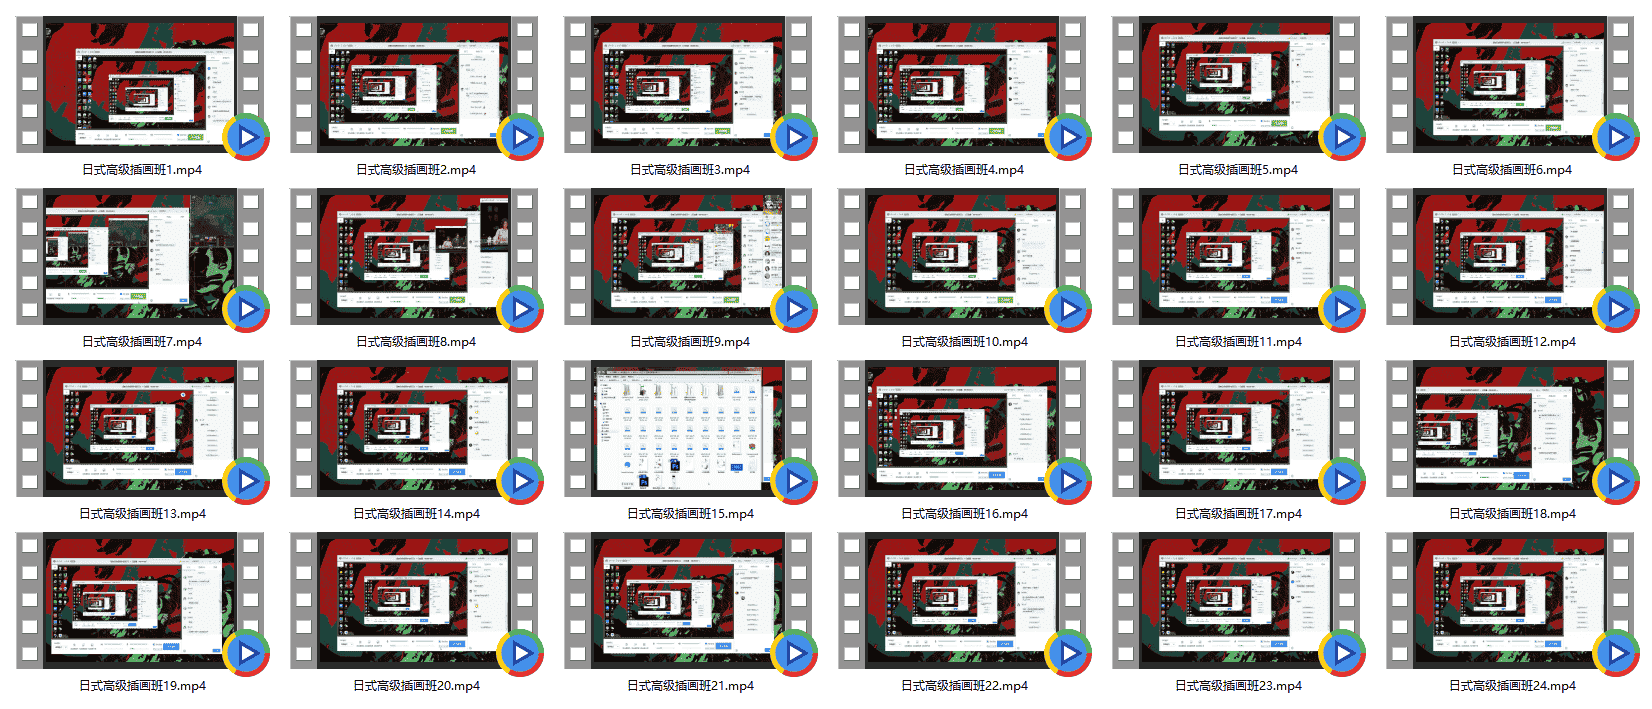Image resolution: width=1652 pixels, height=709 pixels.
Task: Click the player badge icon on 日式高级插画班10.mp4
Action: (x=1068, y=309)
